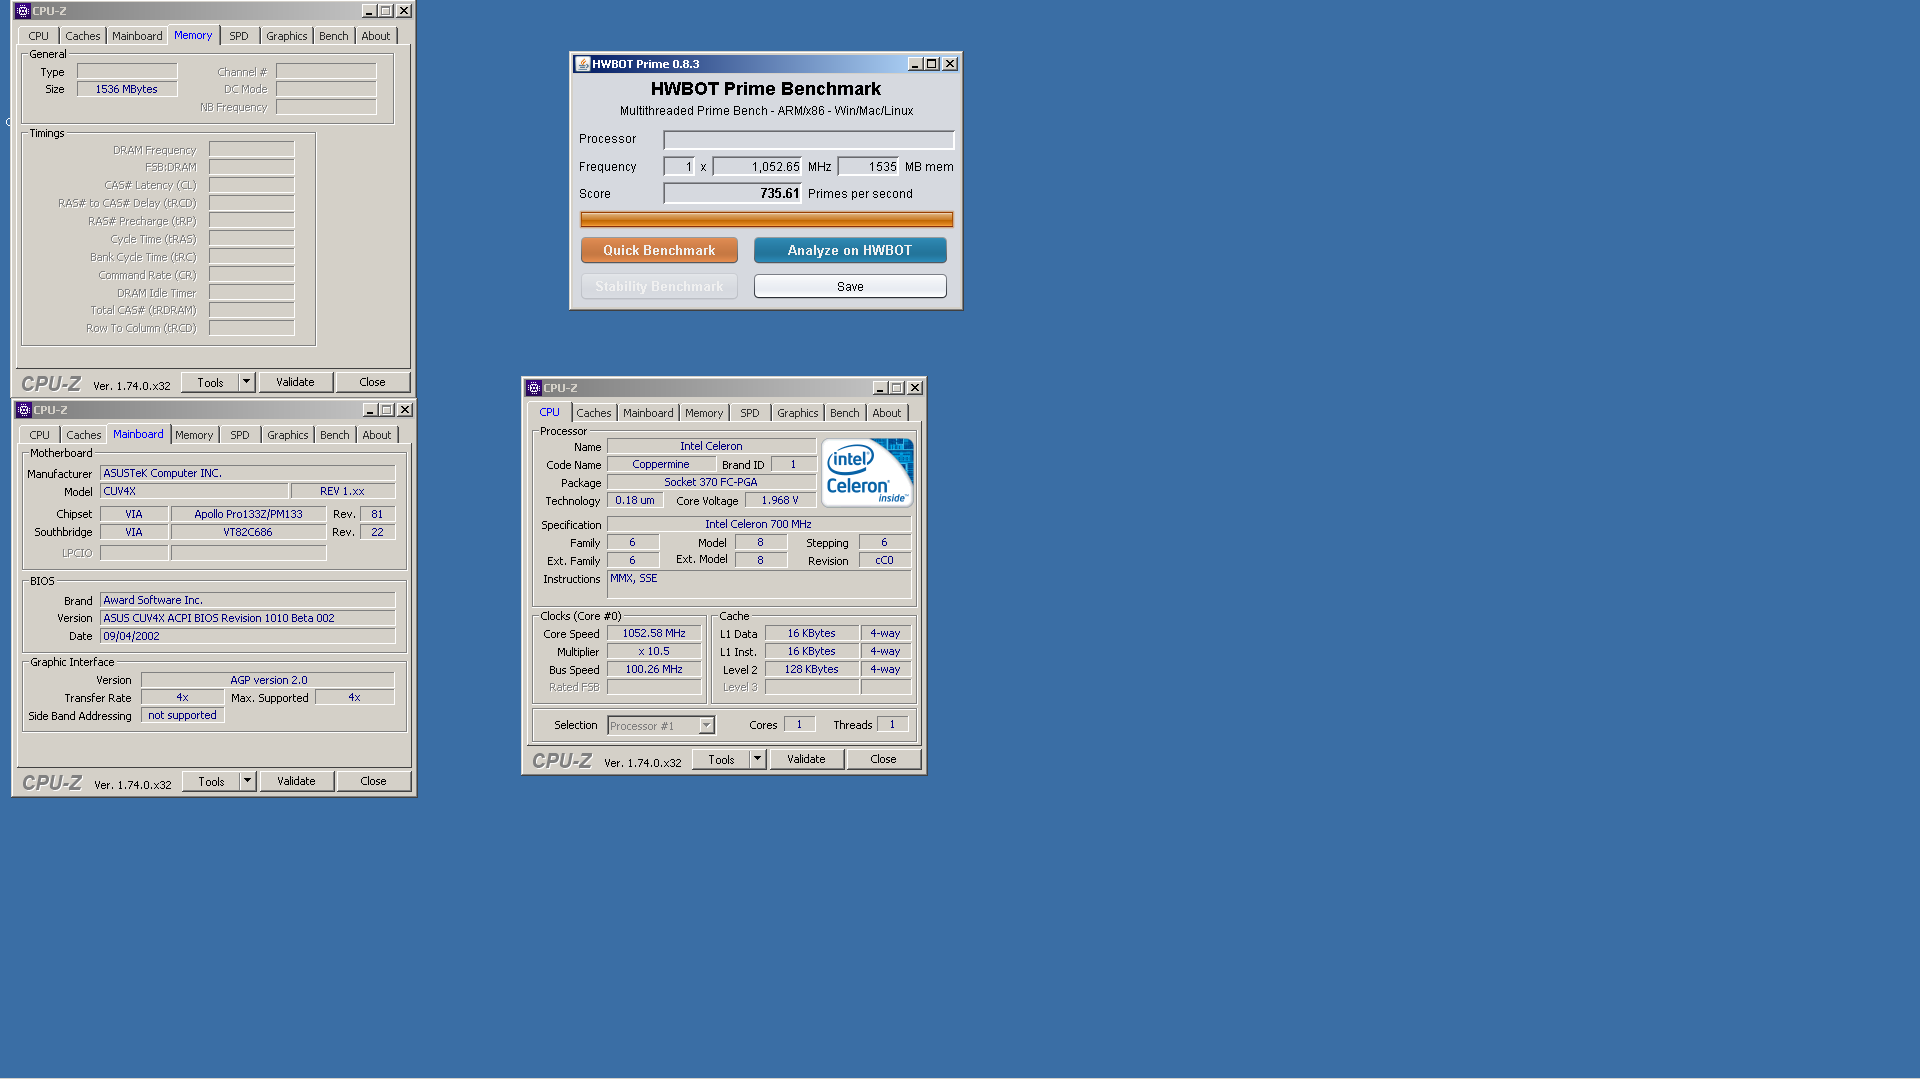Click chipset value Apollo Pro133Z/PM133

coord(248,514)
